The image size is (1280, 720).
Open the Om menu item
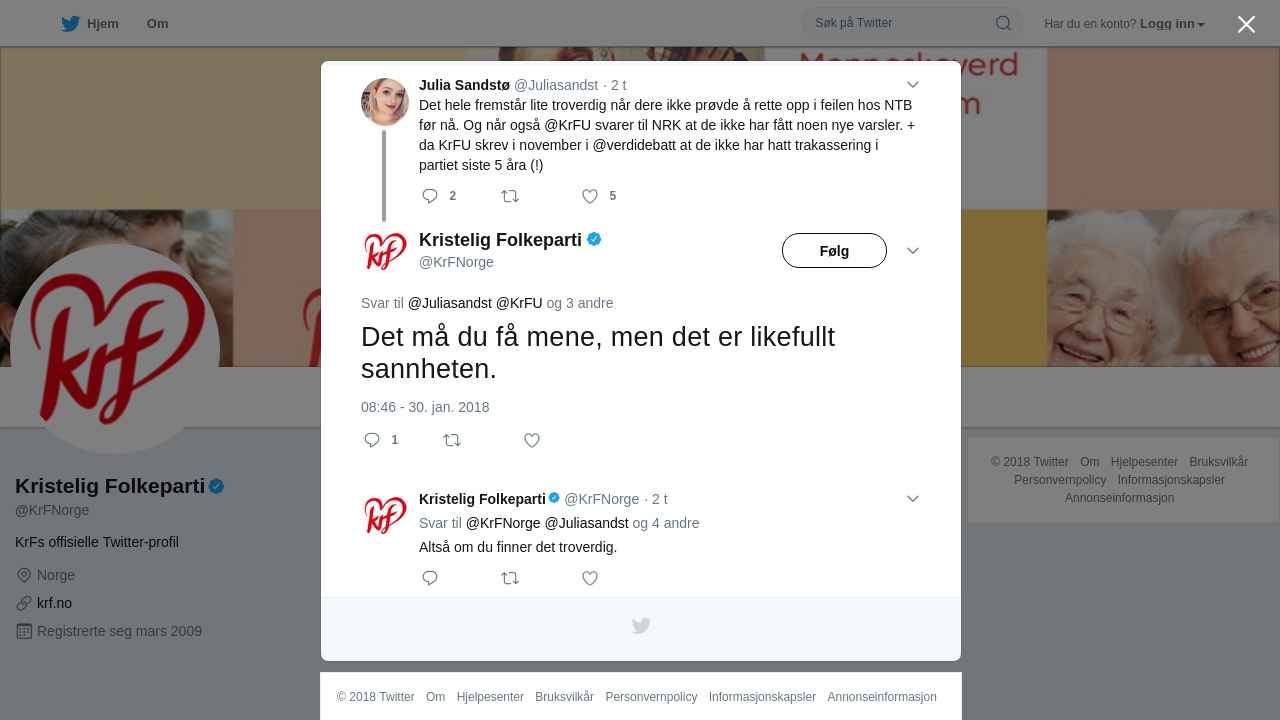157,24
